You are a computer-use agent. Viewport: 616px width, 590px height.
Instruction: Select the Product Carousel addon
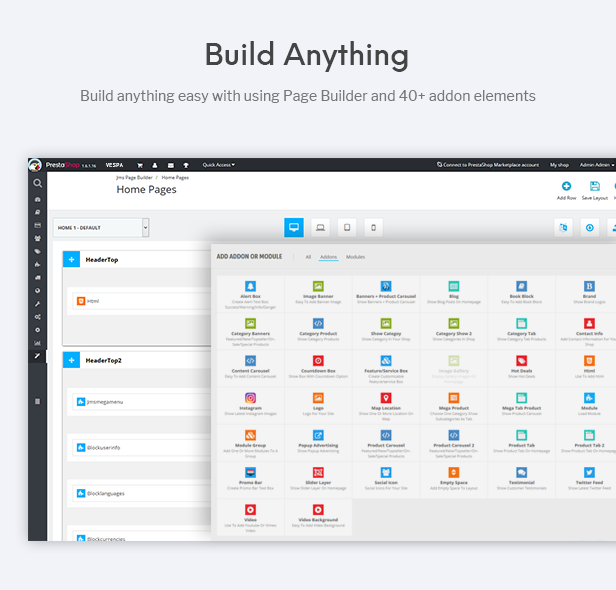(x=386, y=443)
